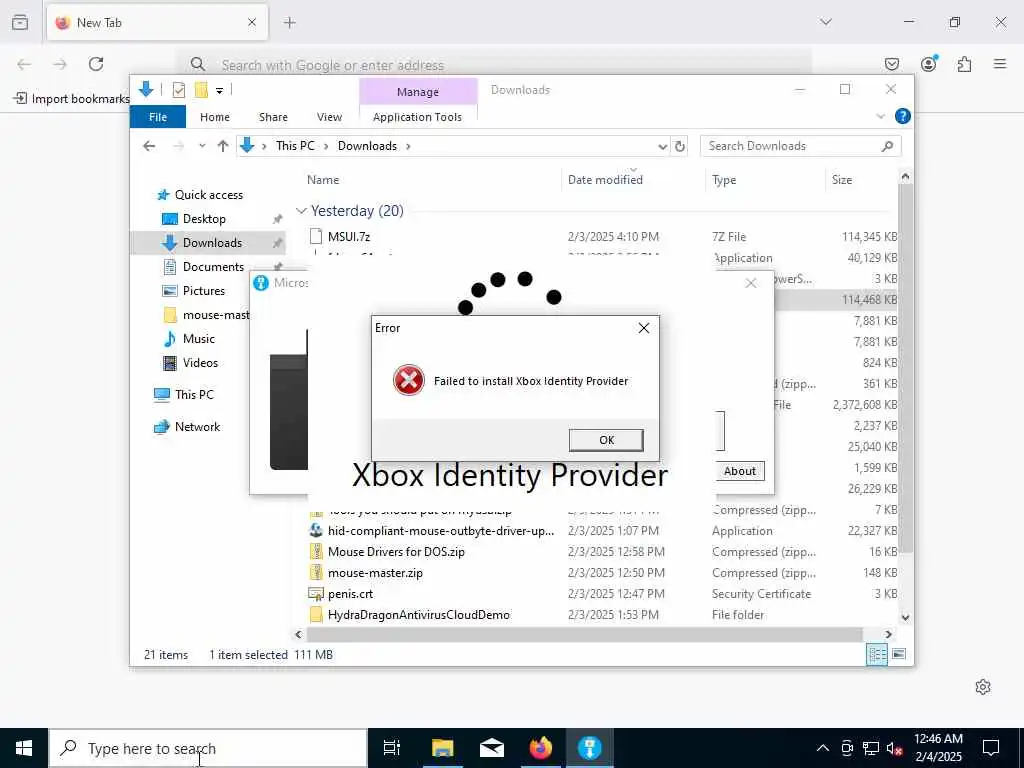Select This PC in navigation pane
Image resolution: width=1024 pixels, height=768 pixels.
(x=194, y=394)
